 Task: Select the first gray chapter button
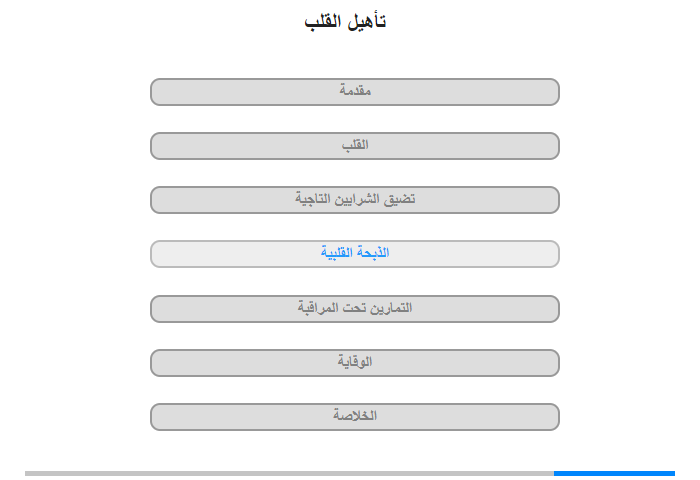tap(355, 92)
